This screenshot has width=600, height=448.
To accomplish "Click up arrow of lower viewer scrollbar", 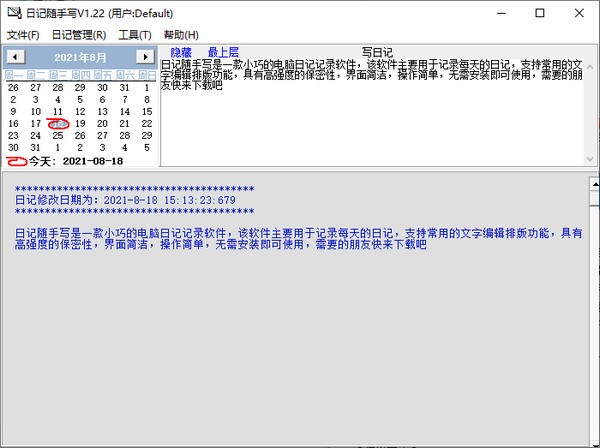I will pyautogui.click(x=595, y=184).
